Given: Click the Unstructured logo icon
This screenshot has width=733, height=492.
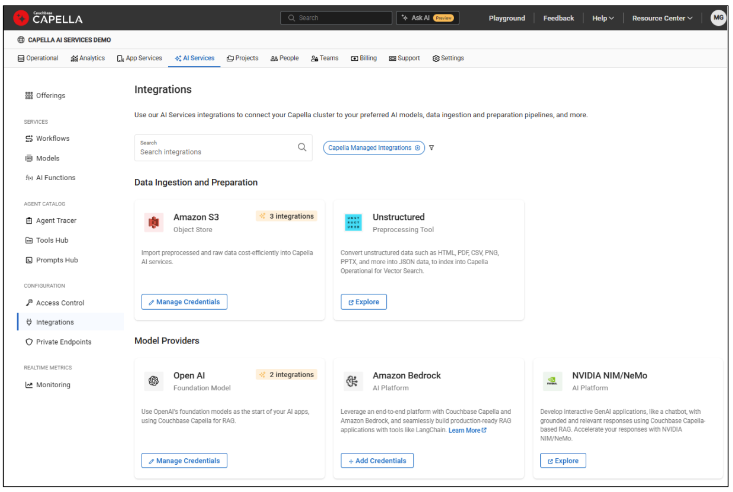Looking at the screenshot, I should pyautogui.click(x=353, y=223).
